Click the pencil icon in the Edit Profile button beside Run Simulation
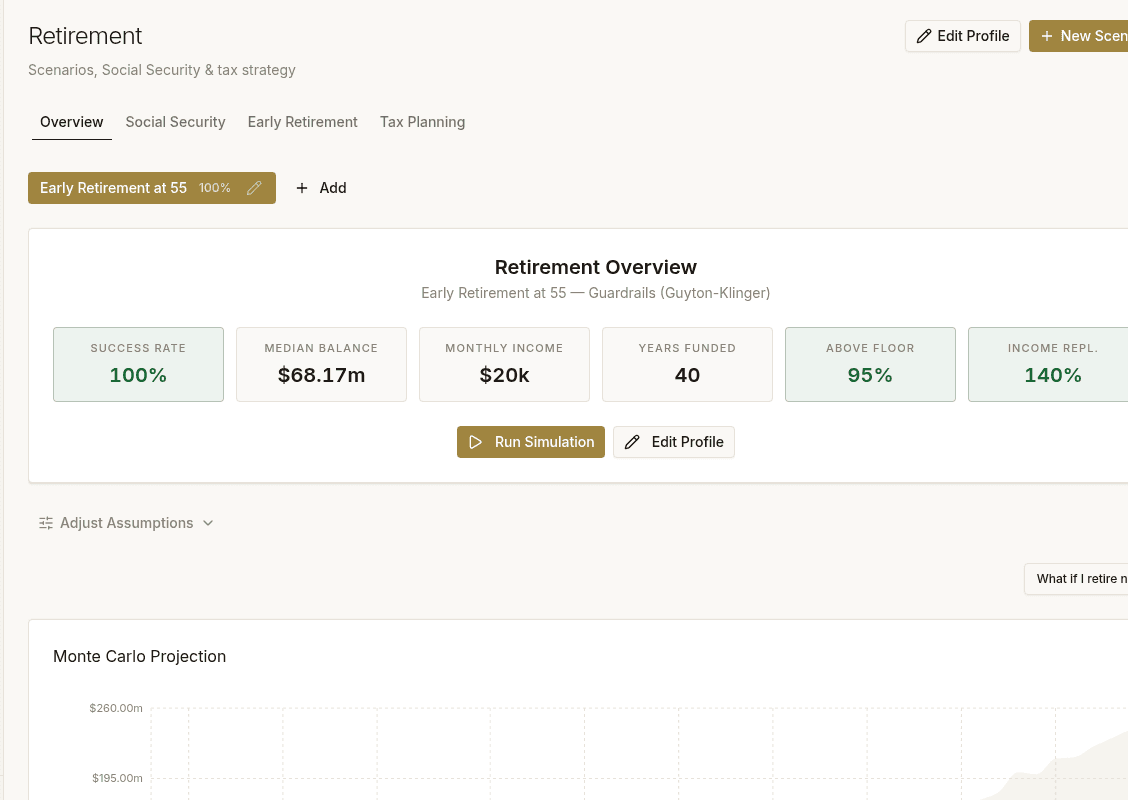This screenshot has height=800, width=1128. click(x=632, y=442)
